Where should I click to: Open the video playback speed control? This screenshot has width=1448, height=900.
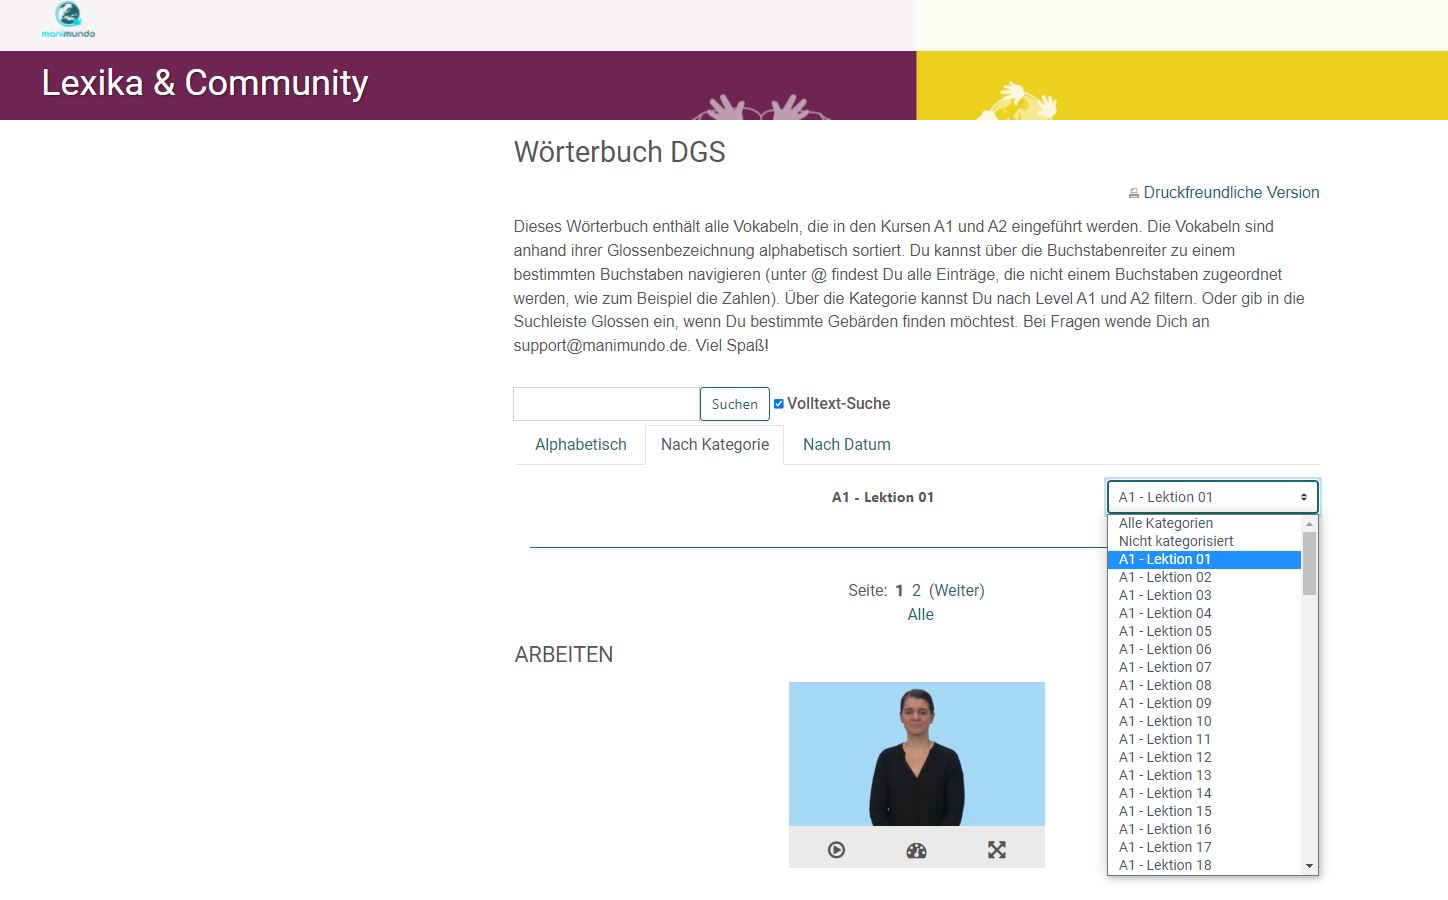pyautogui.click(x=916, y=850)
